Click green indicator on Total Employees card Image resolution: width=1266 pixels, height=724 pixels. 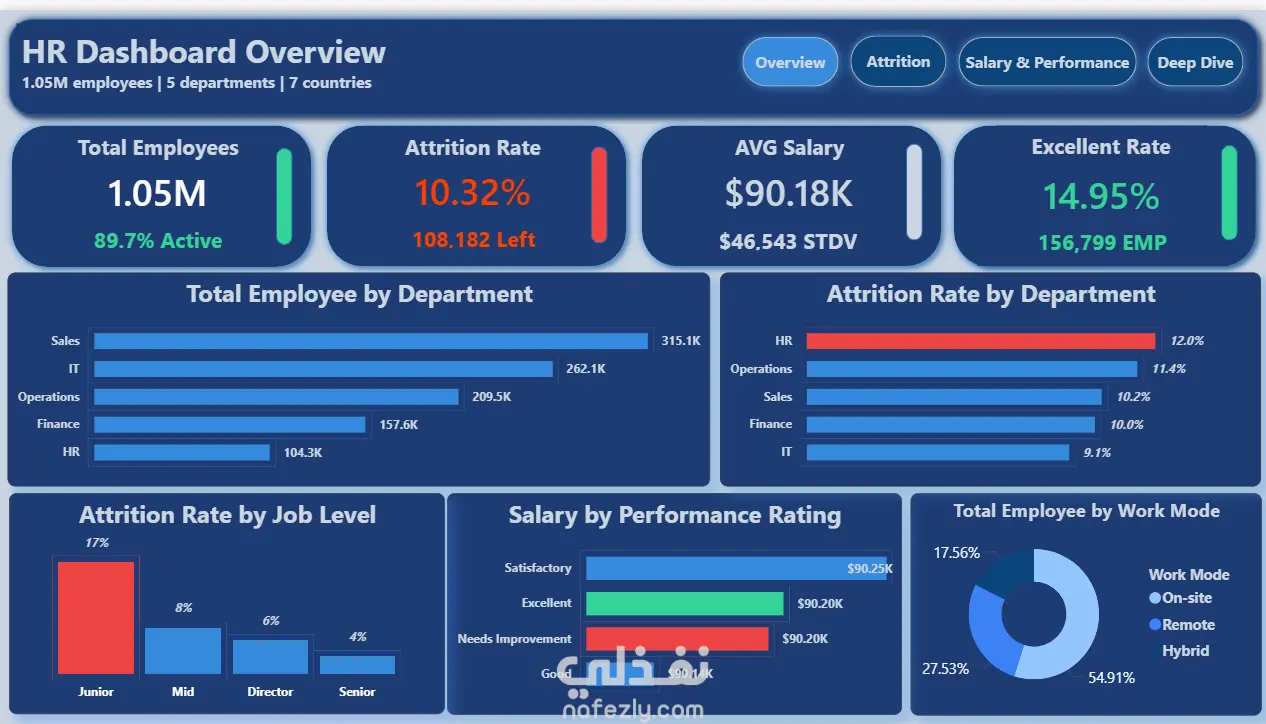coord(284,196)
